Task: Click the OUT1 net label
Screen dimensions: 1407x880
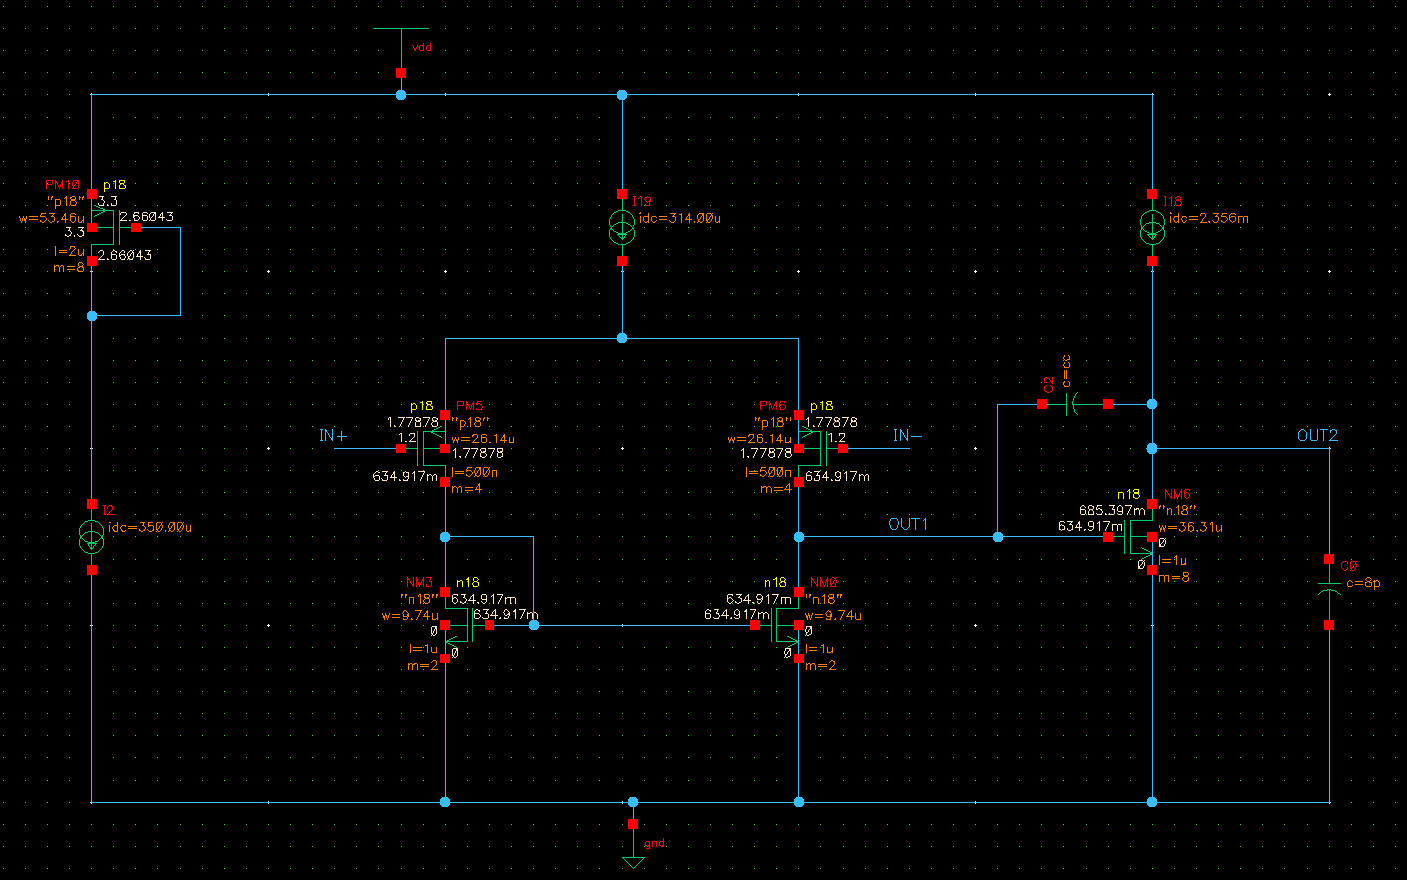Action: click(908, 524)
